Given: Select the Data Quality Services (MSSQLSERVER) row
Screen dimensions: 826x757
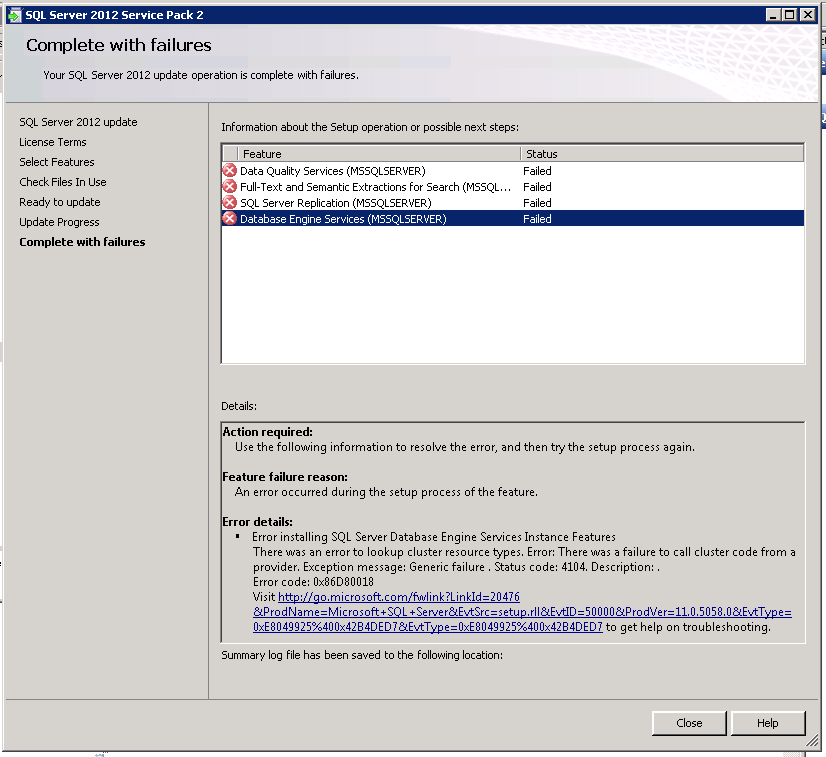Looking at the screenshot, I should (513, 171).
